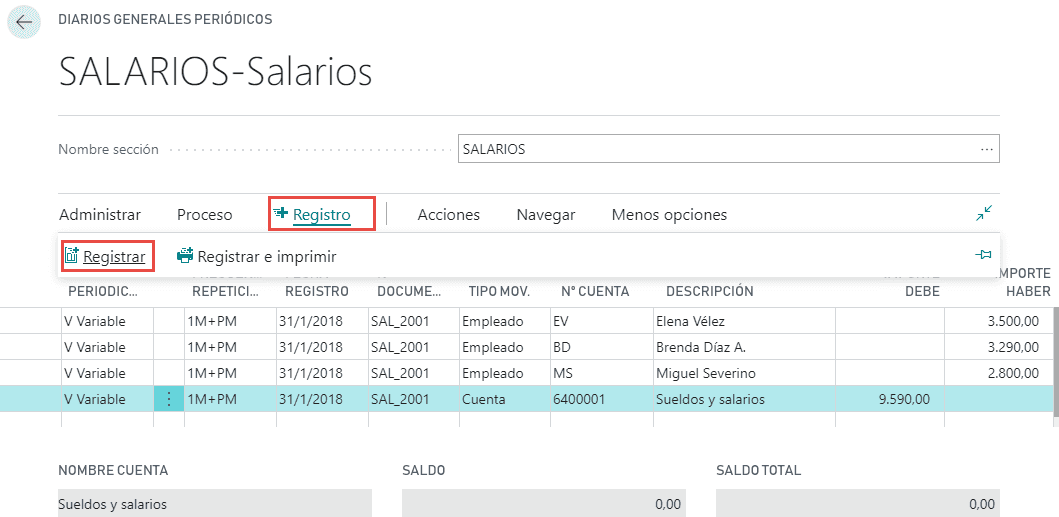Pin the action bar with the pin icon
Image resolution: width=1059 pixels, height=517 pixels.
tap(984, 255)
